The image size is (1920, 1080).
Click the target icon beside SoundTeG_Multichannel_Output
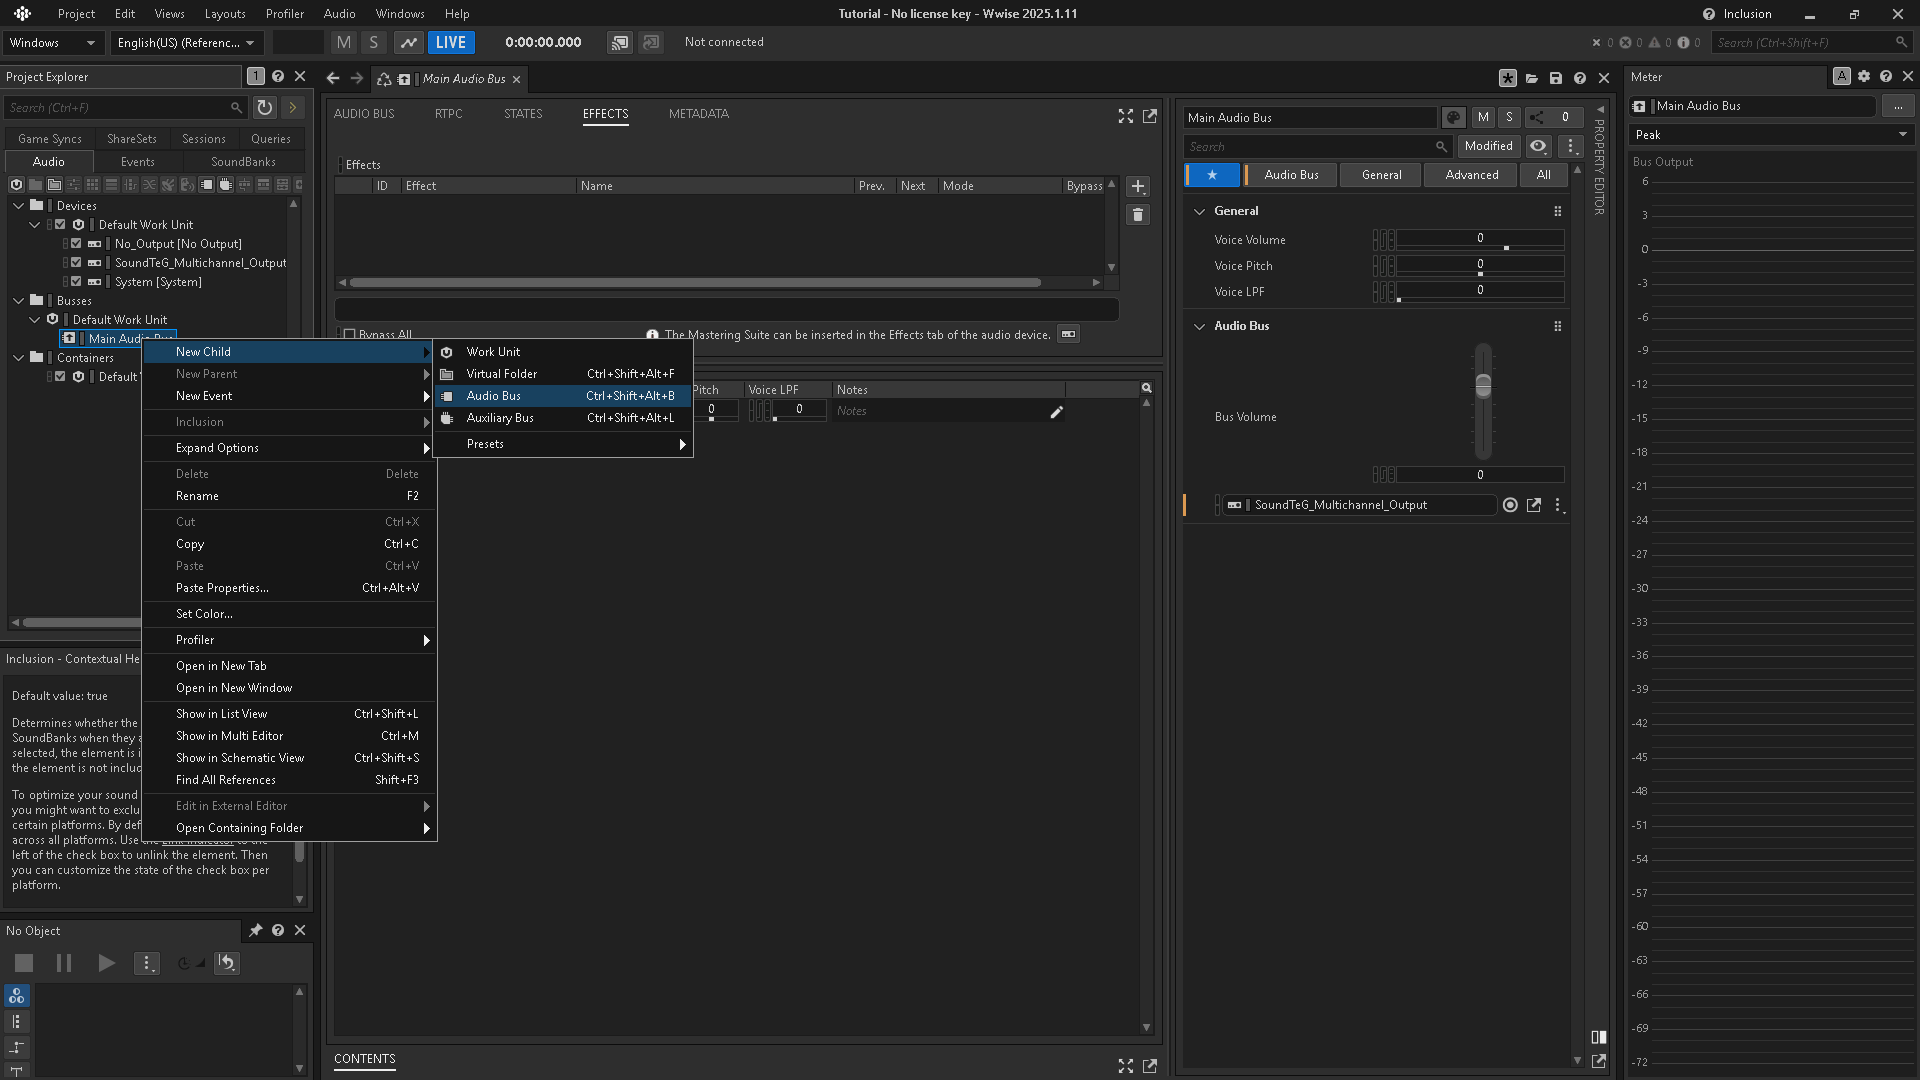point(1510,506)
